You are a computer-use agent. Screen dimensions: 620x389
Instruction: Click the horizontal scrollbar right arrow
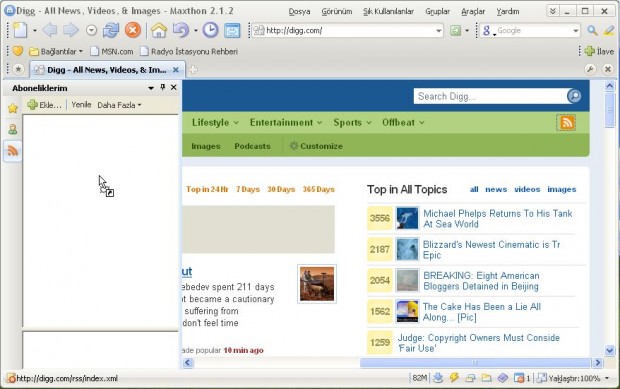597,363
